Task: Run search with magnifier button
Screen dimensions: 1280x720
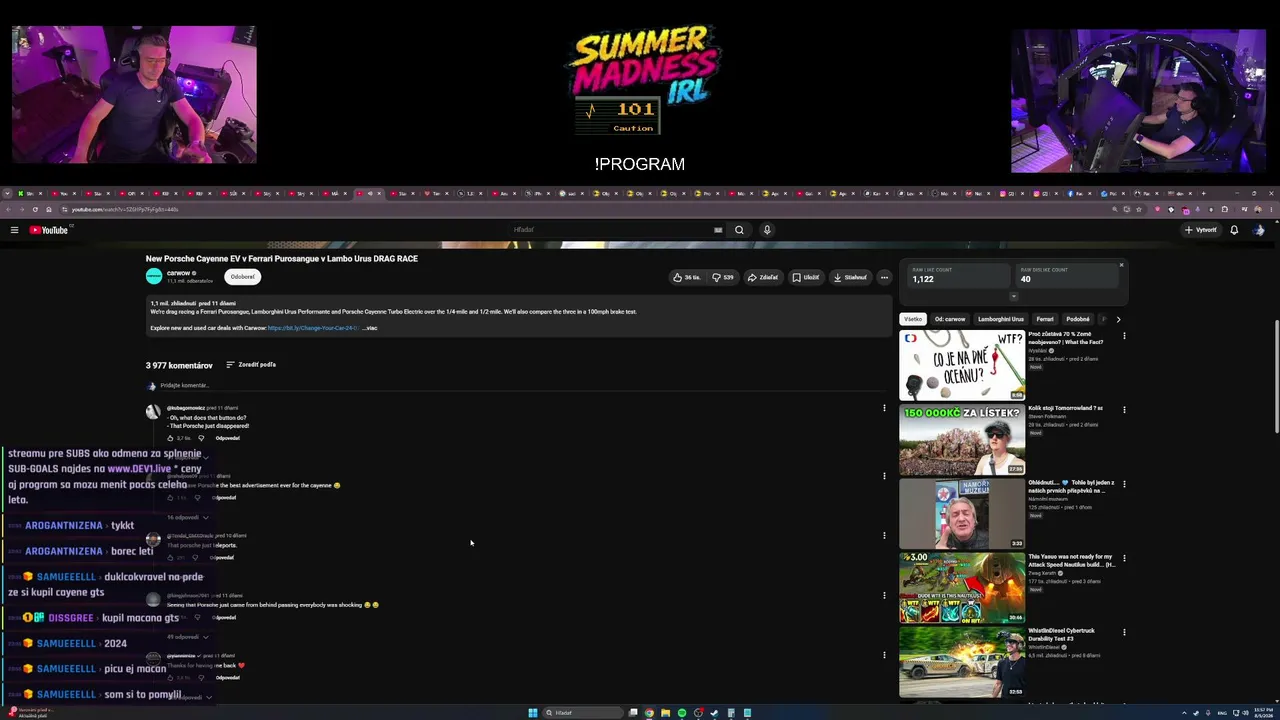Action: [739, 230]
